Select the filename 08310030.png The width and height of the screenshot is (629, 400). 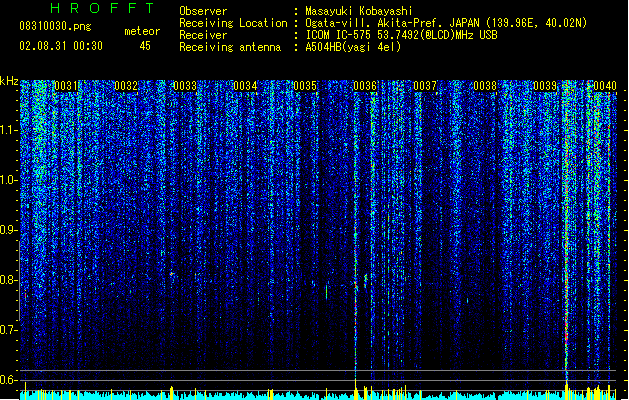[x=55, y=26]
